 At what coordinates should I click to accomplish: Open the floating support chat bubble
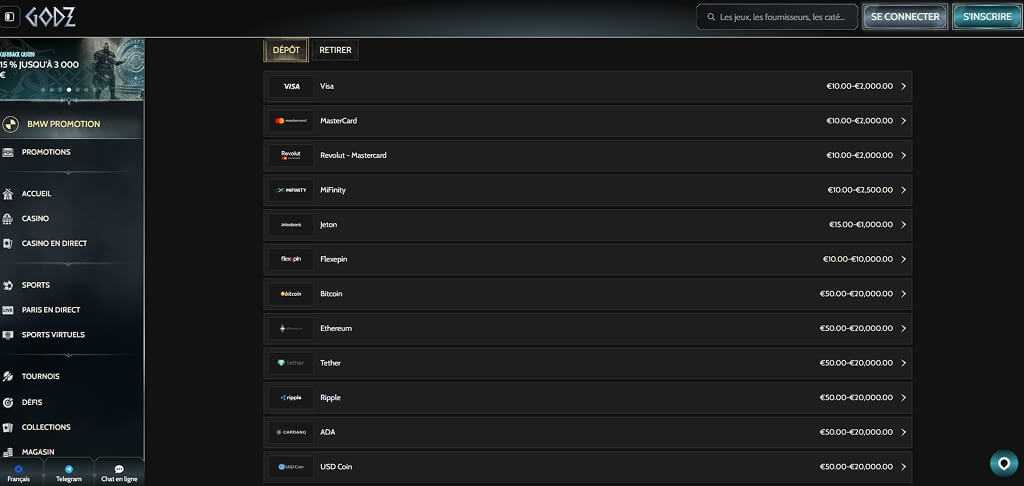tap(1004, 463)
